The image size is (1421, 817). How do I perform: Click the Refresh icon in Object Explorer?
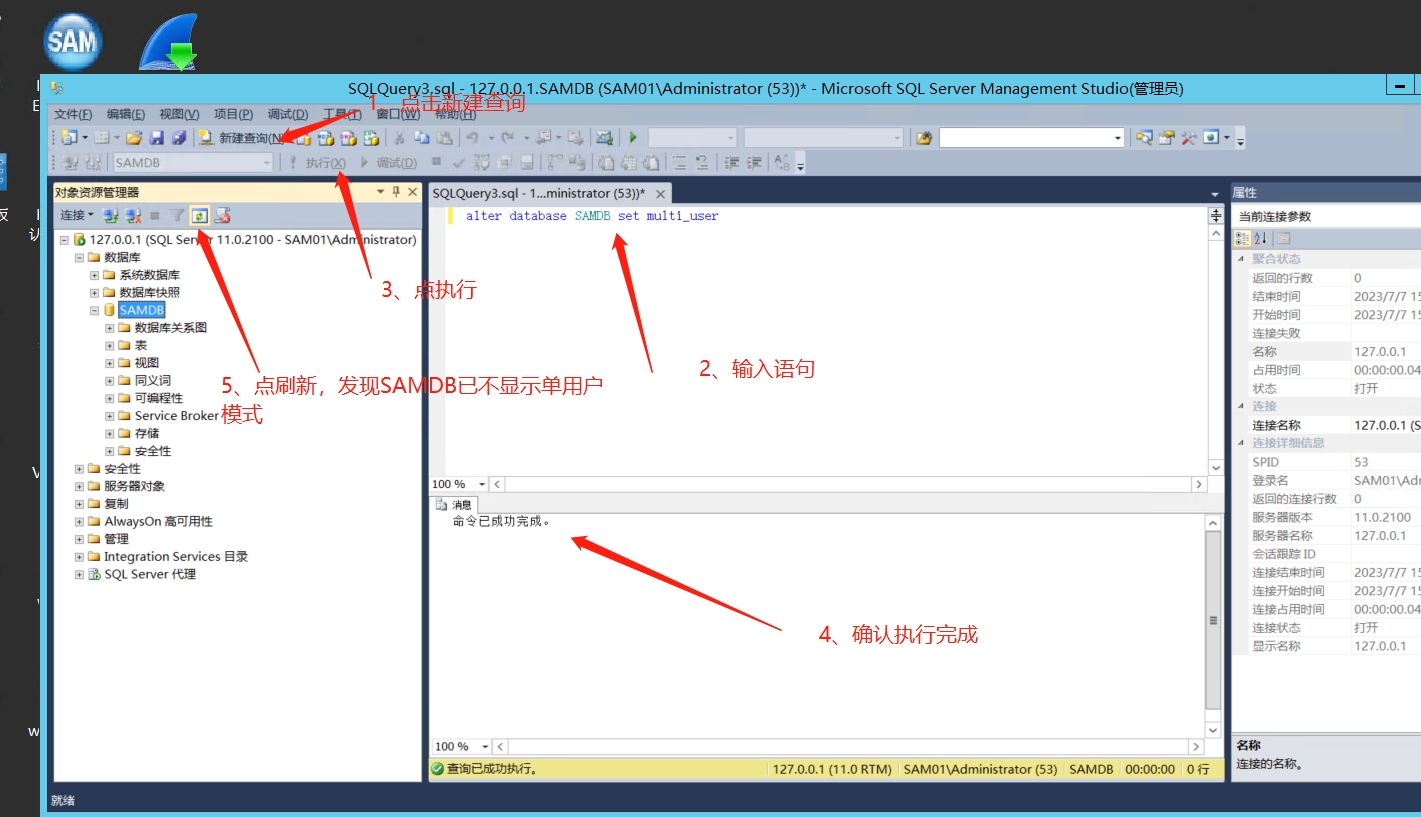[200, 215]
